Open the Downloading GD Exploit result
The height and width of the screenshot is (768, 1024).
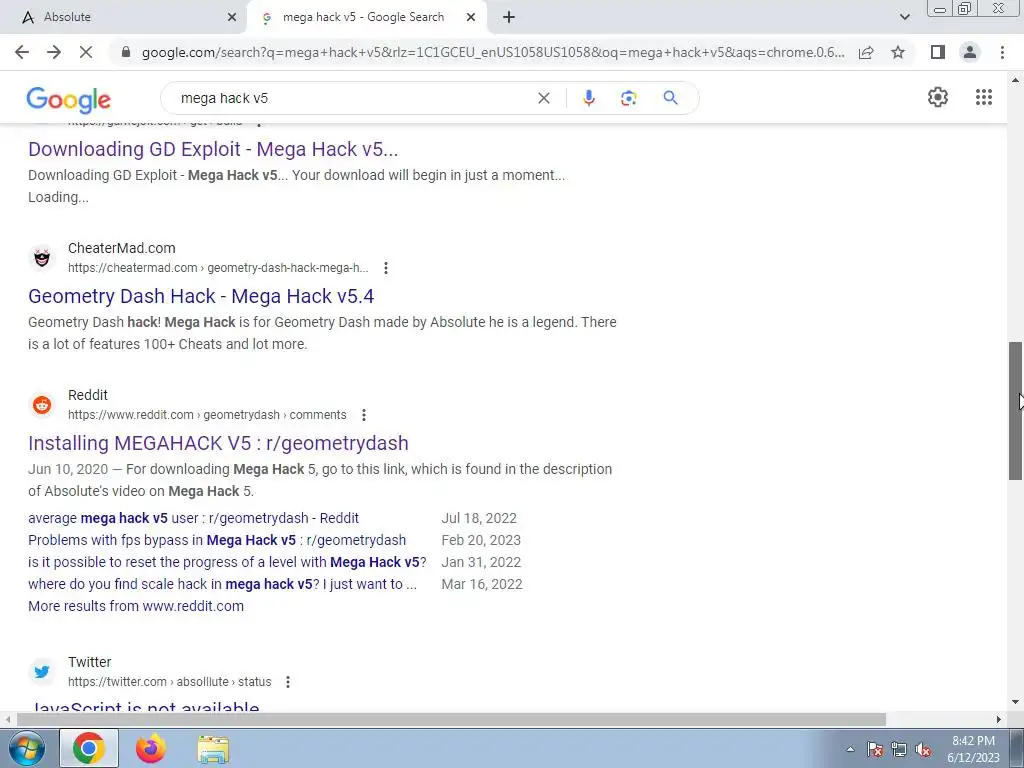[x=213, y=149]
